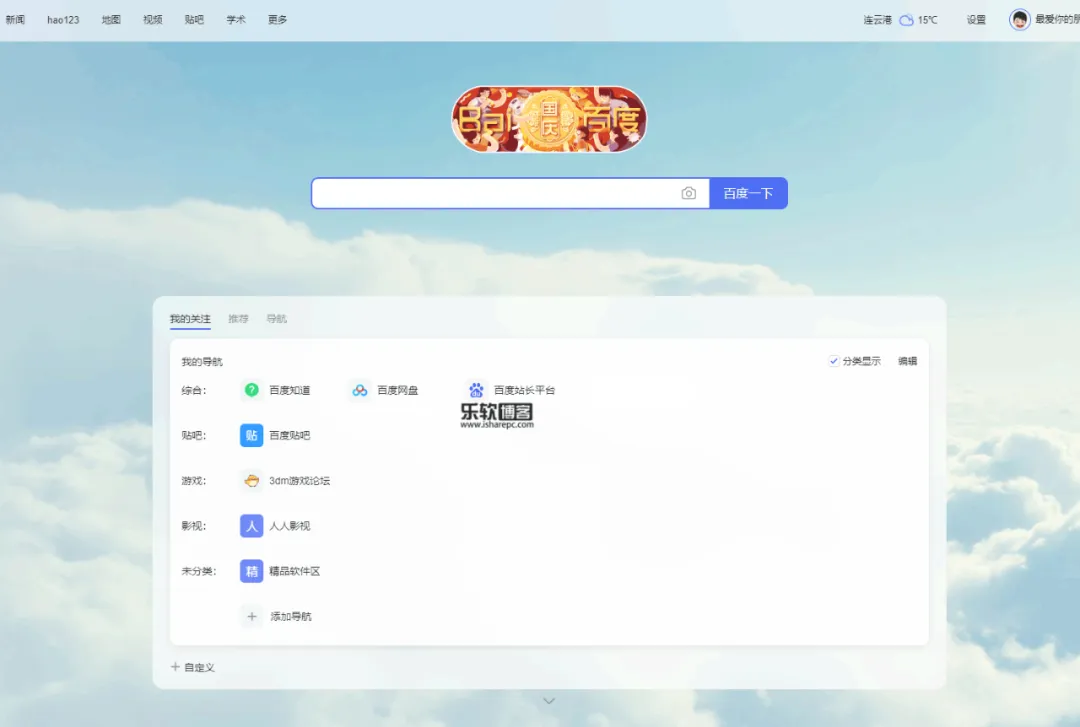
Task: Click the 精品软件区 text link
Action: coord(294,571)
